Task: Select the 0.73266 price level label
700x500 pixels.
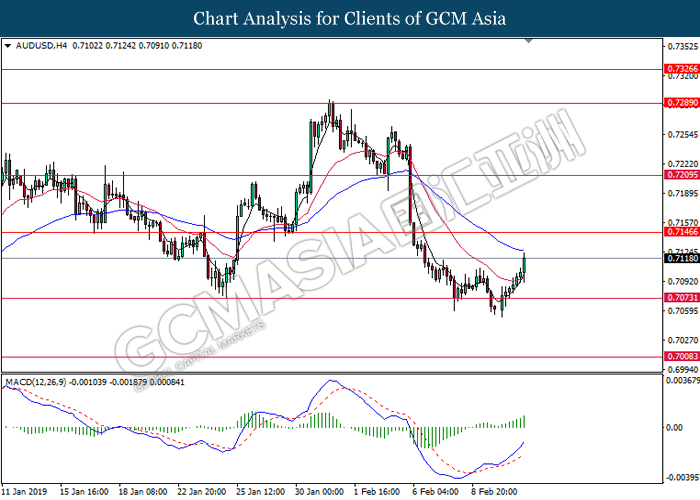Action: pyautogui.click(x=681, y=69)
